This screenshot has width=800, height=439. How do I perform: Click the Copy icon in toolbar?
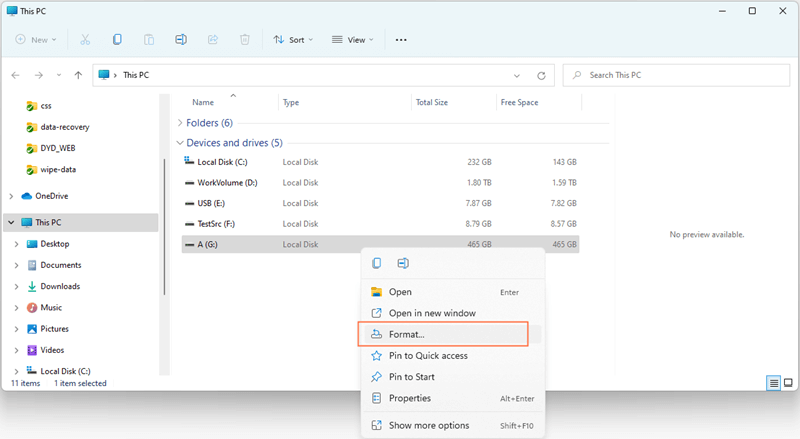(117, 40)
